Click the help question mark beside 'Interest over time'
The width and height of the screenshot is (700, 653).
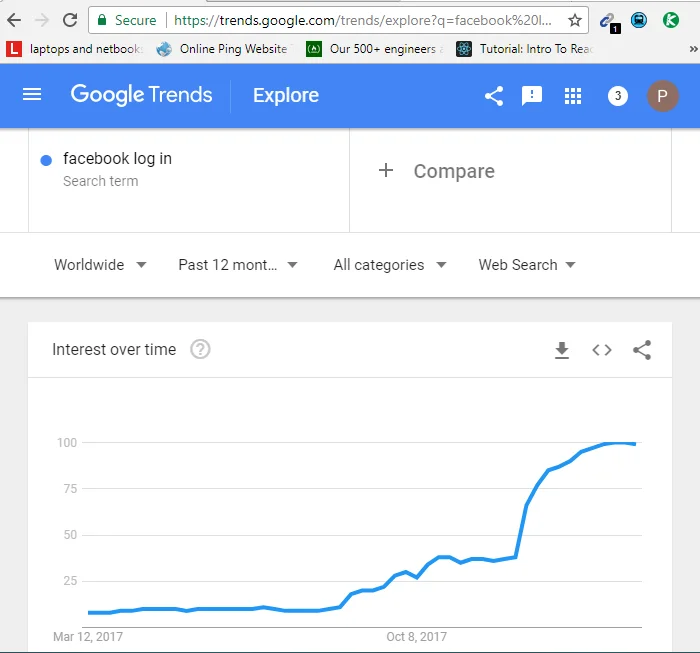click(x=200, y=349)
